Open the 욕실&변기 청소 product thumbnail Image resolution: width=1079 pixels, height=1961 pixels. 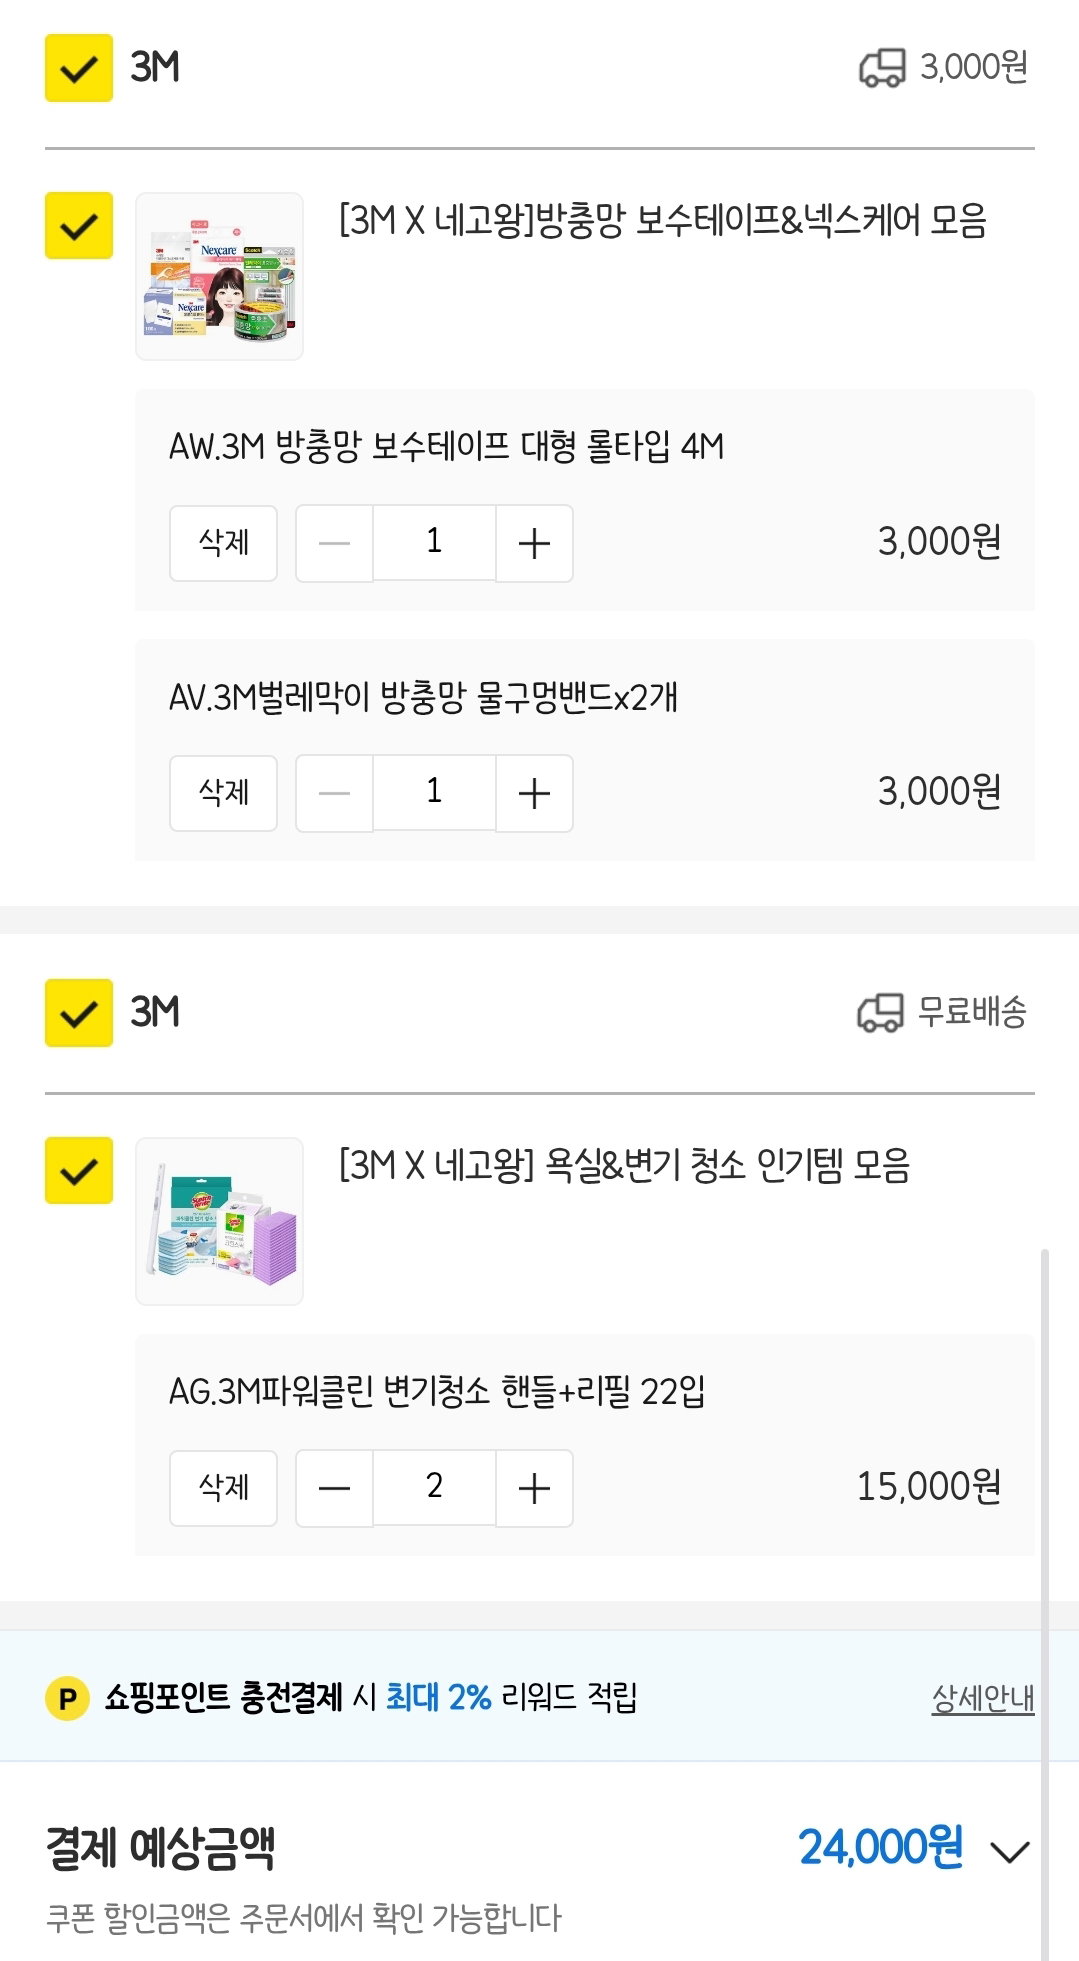[219, 1221]
